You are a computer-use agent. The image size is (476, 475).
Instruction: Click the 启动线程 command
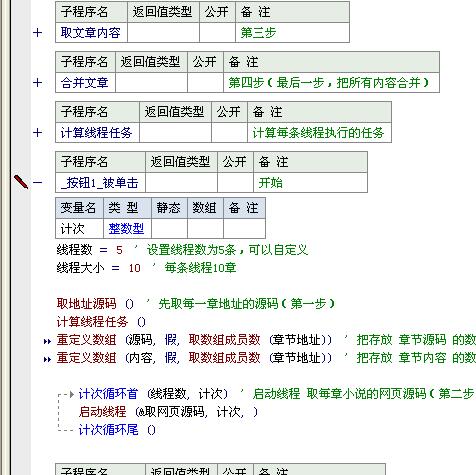click(103, 412)
